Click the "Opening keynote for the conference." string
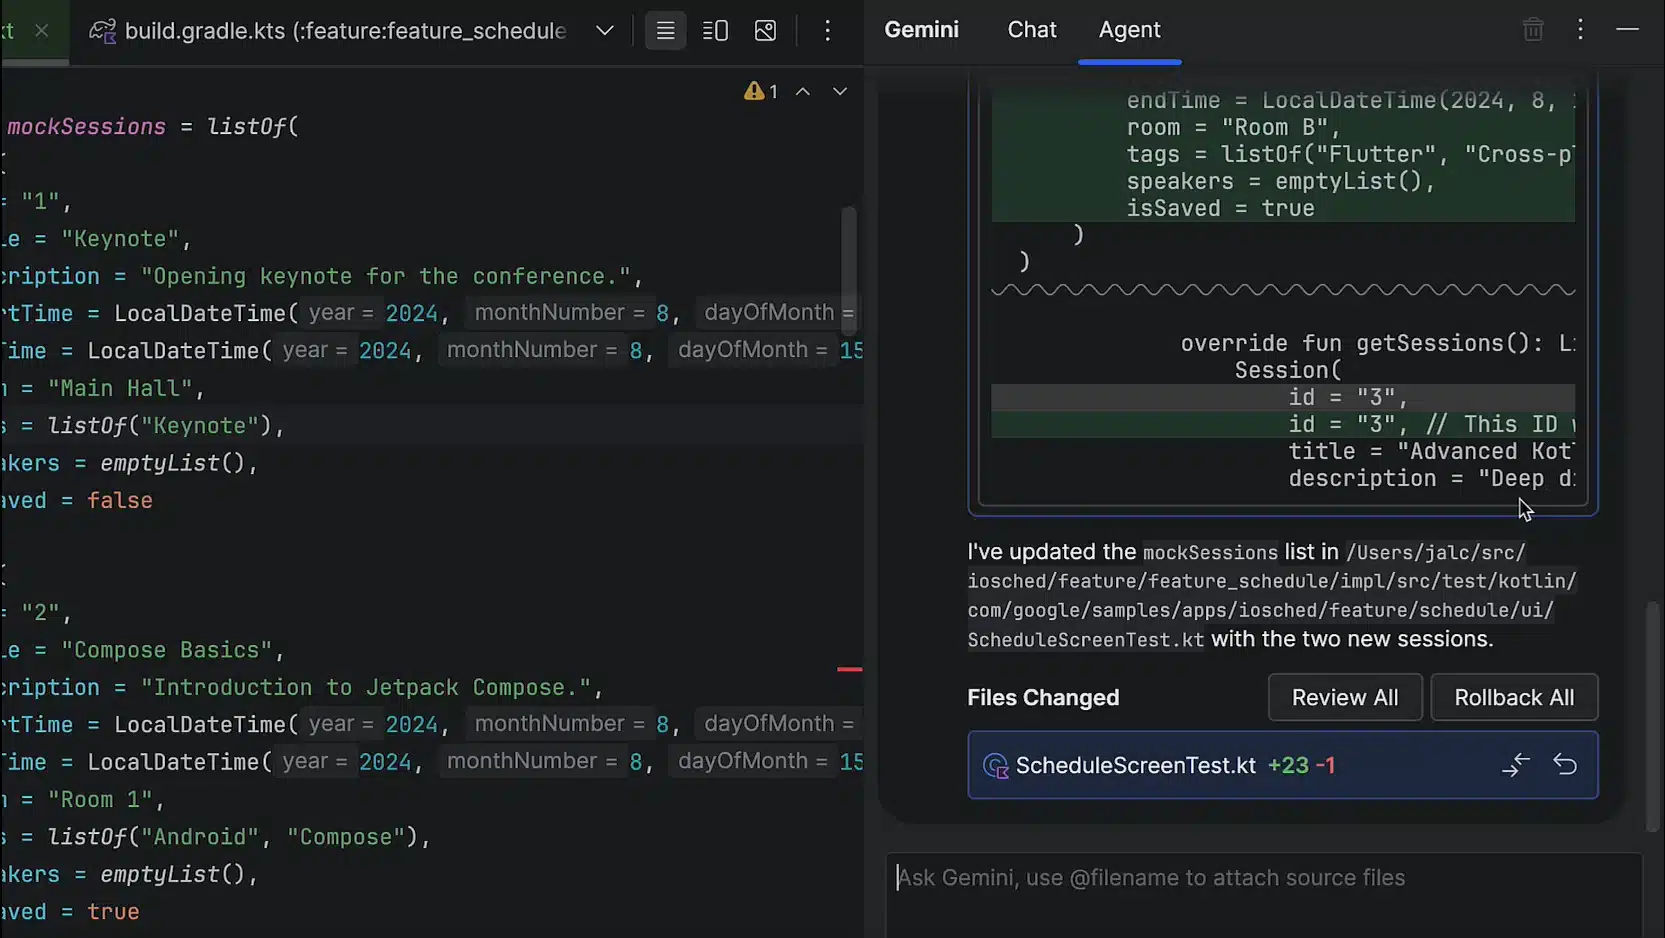This screenshot has height=938, width=1665. pyautogui.click(x=386, y=276)
